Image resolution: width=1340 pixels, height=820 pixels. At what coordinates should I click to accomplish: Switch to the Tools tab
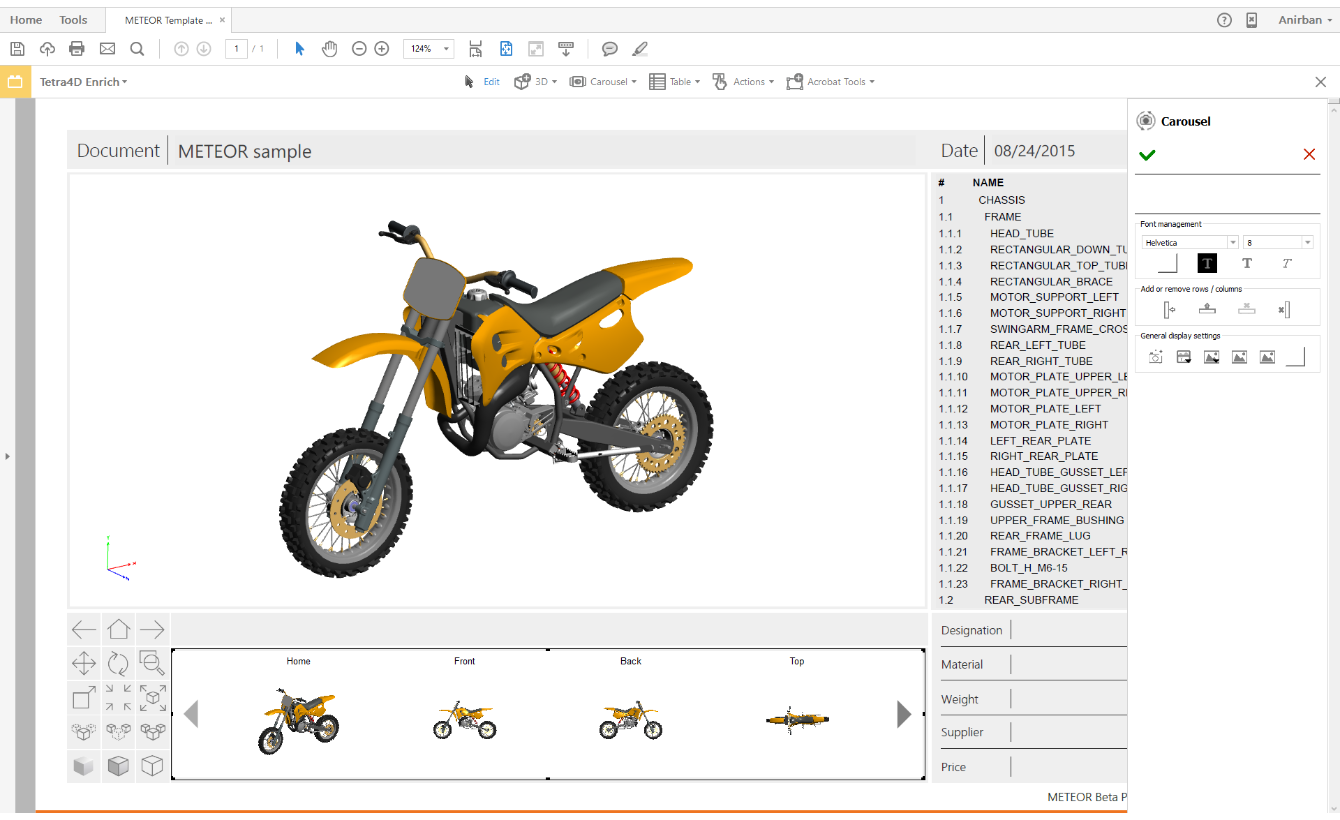pyautogui.click(x=73, y=20)
